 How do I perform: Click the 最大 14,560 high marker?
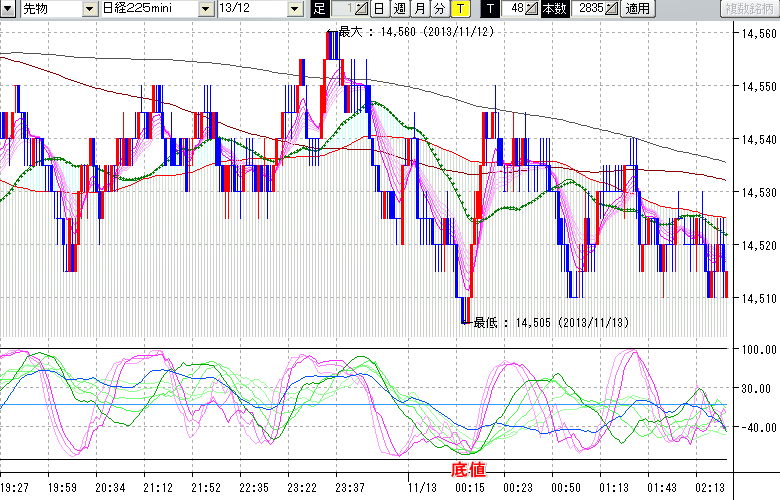point(414,32)
